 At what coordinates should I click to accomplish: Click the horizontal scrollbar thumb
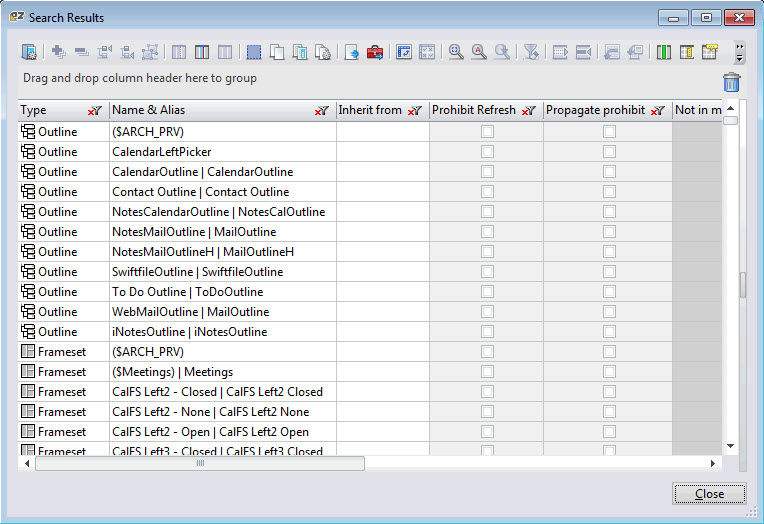point(200,463)
